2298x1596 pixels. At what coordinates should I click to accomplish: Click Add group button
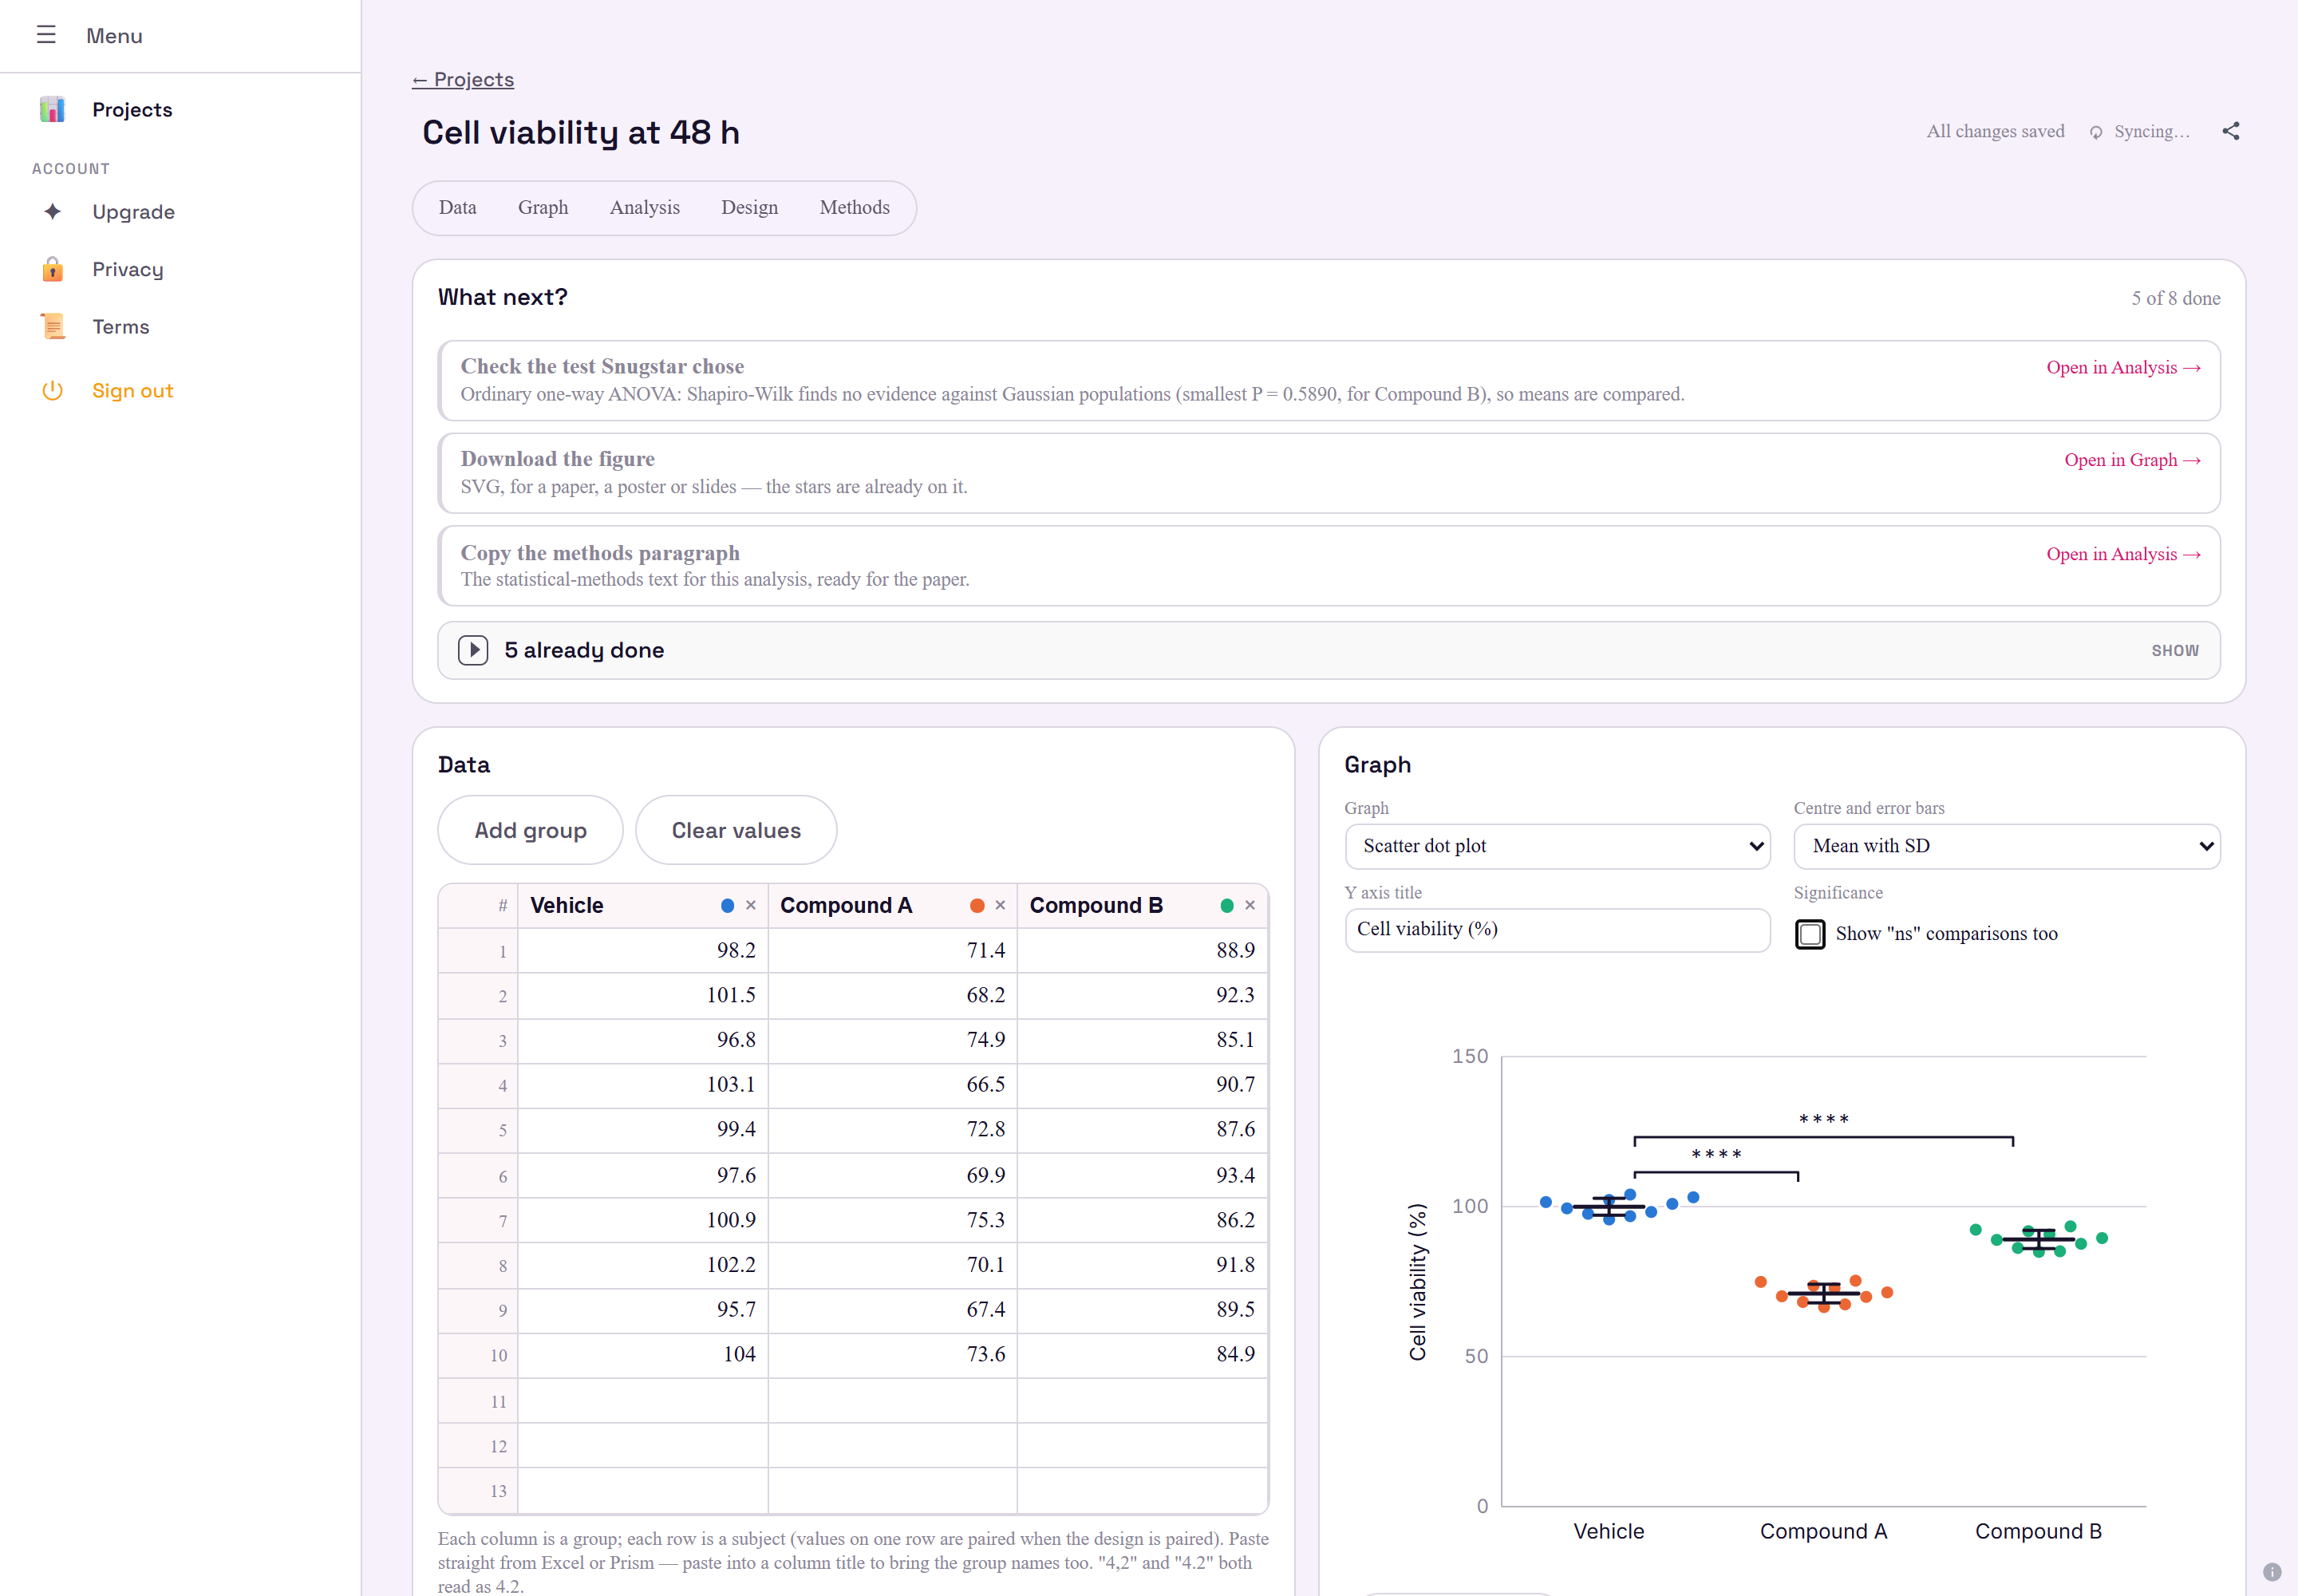tap(530, 830)
